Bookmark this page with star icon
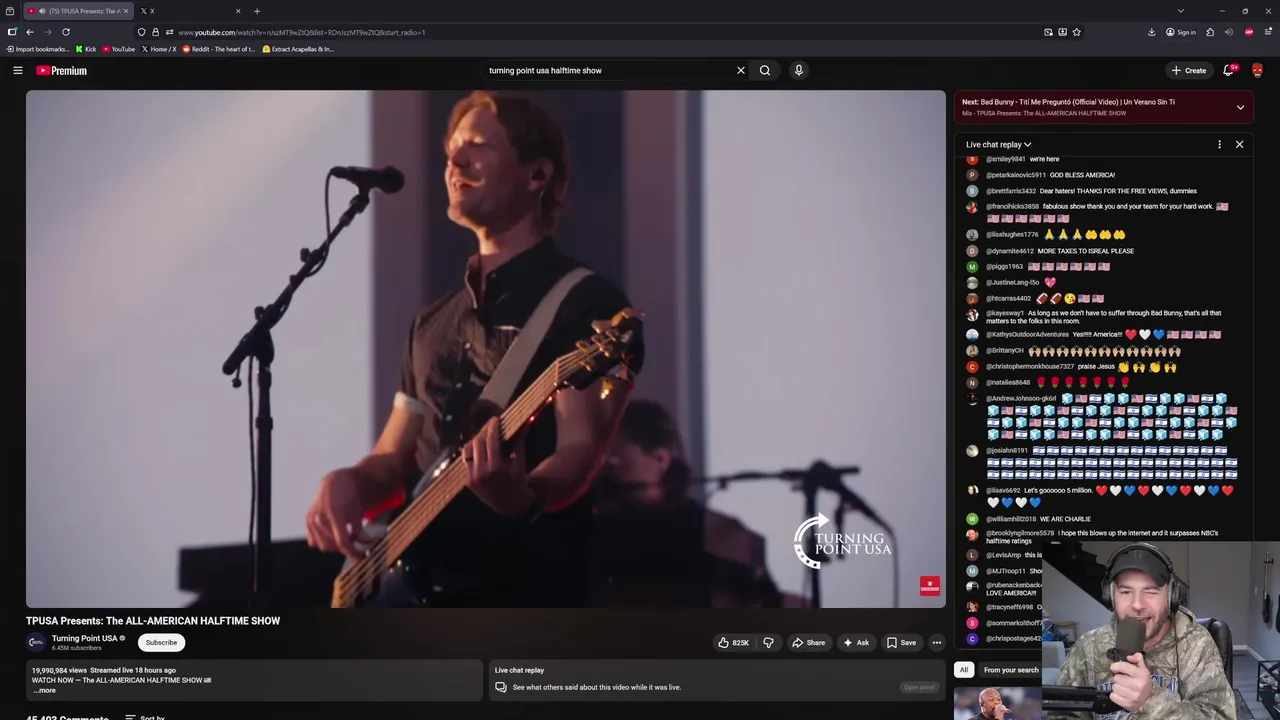The image size is (1280, 720). point(1076,32)
